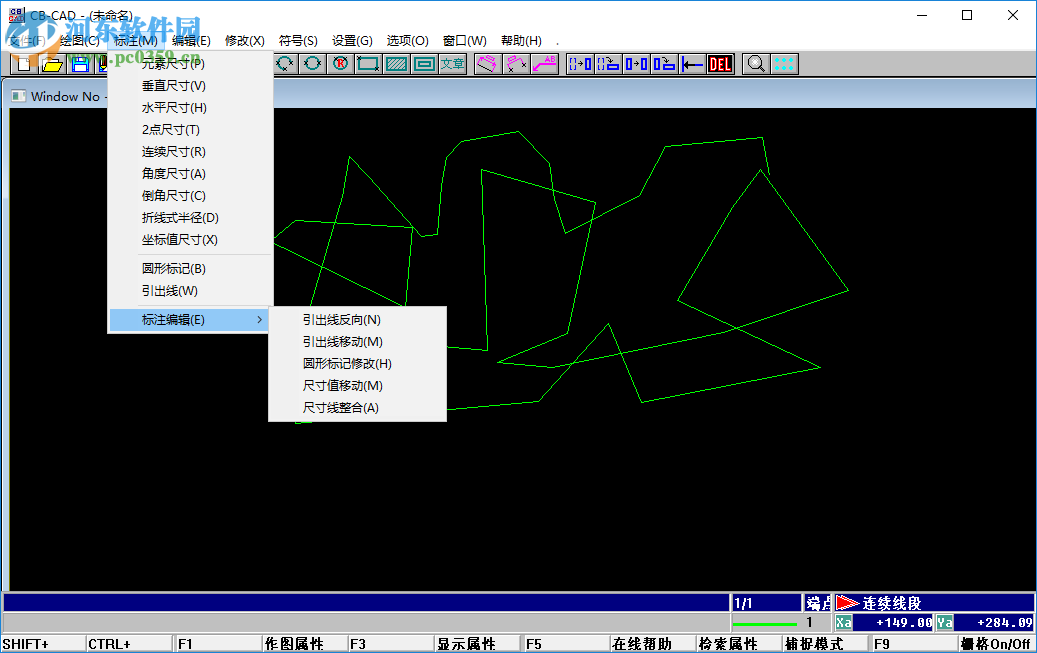1037x653 pixels.
Task: Click the DEL delete tool icon
Action: point(719,63)
